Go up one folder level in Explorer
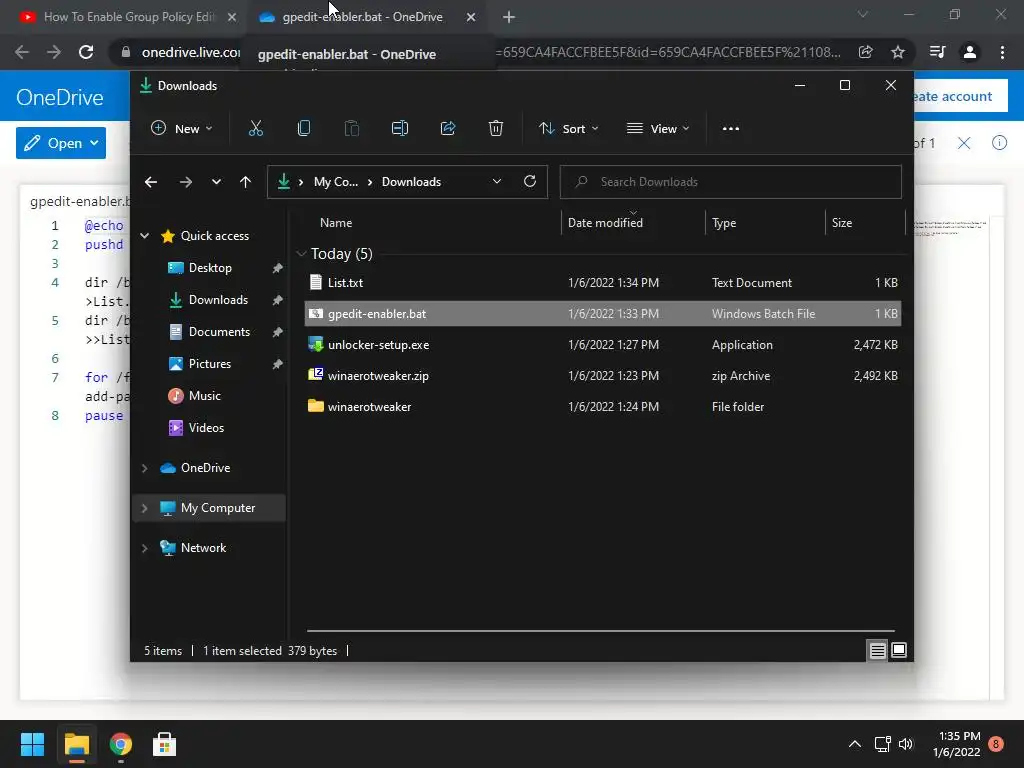Viewport: 1024px width, 768px height. click(x=246, y=182)
